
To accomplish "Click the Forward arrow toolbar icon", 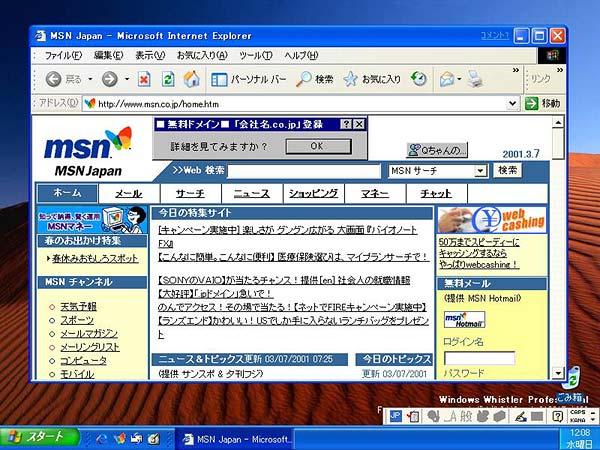I will click(x=109, y=79).
